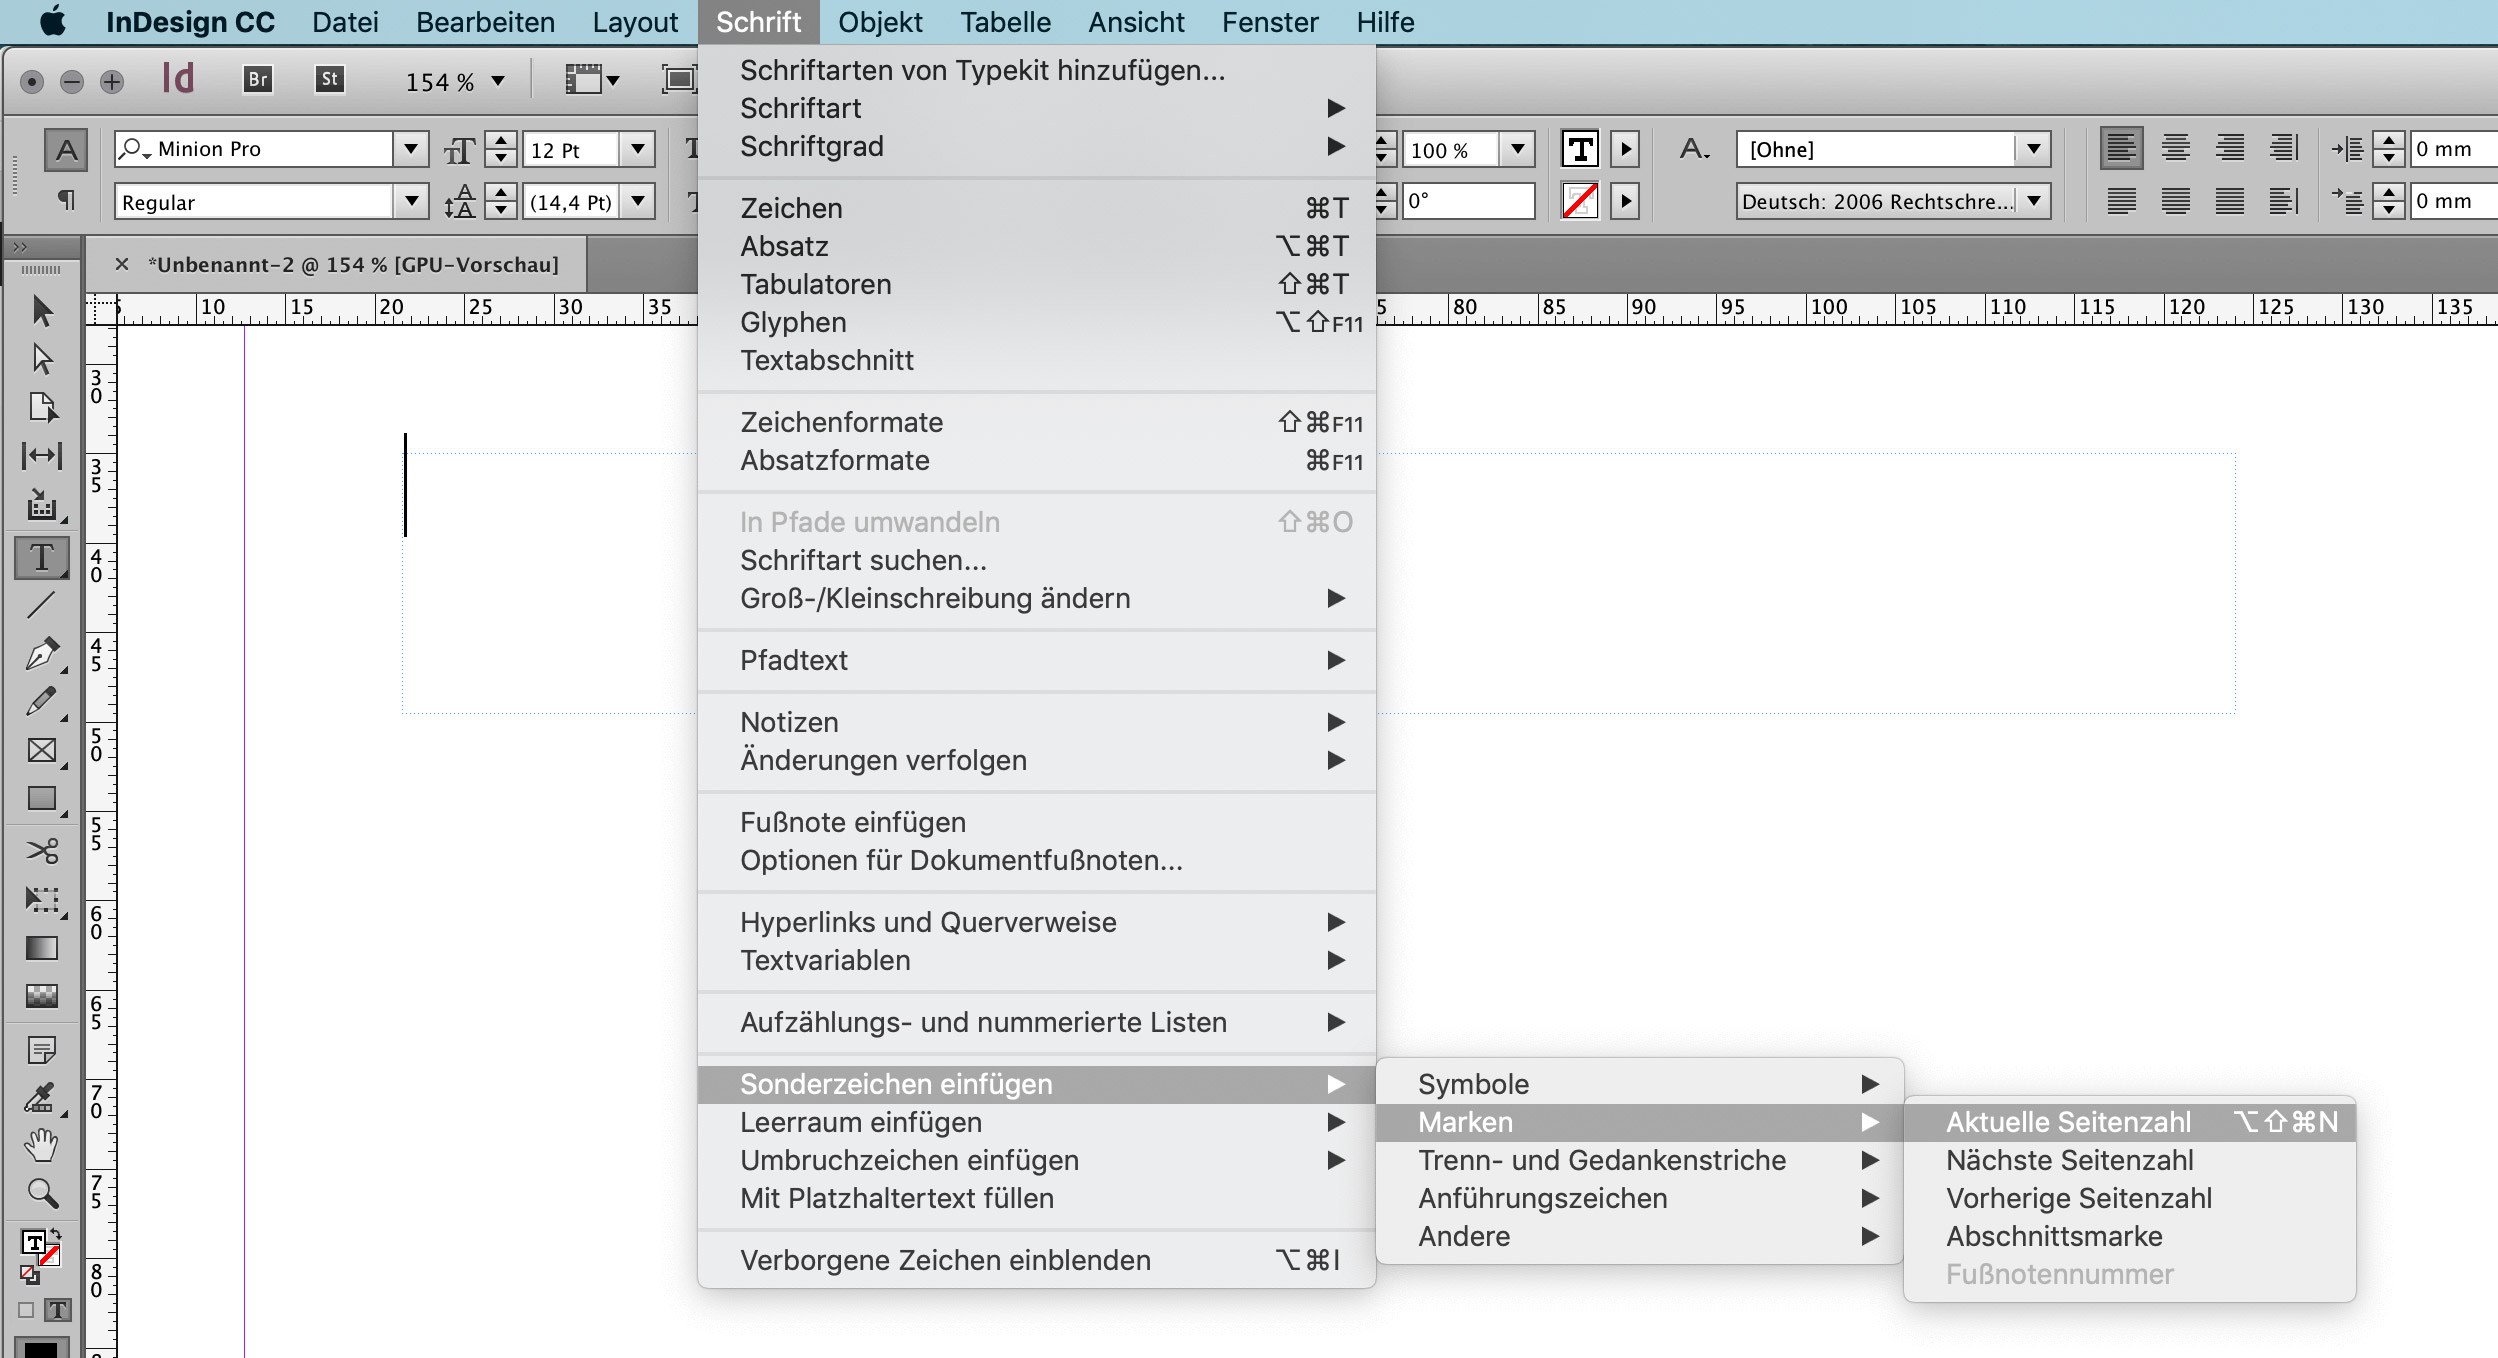Image resolution: width=2498 pixels, height=1358 pixels.
Task: Select the Zoom magnifier tool
Action: click(41, 1192)
